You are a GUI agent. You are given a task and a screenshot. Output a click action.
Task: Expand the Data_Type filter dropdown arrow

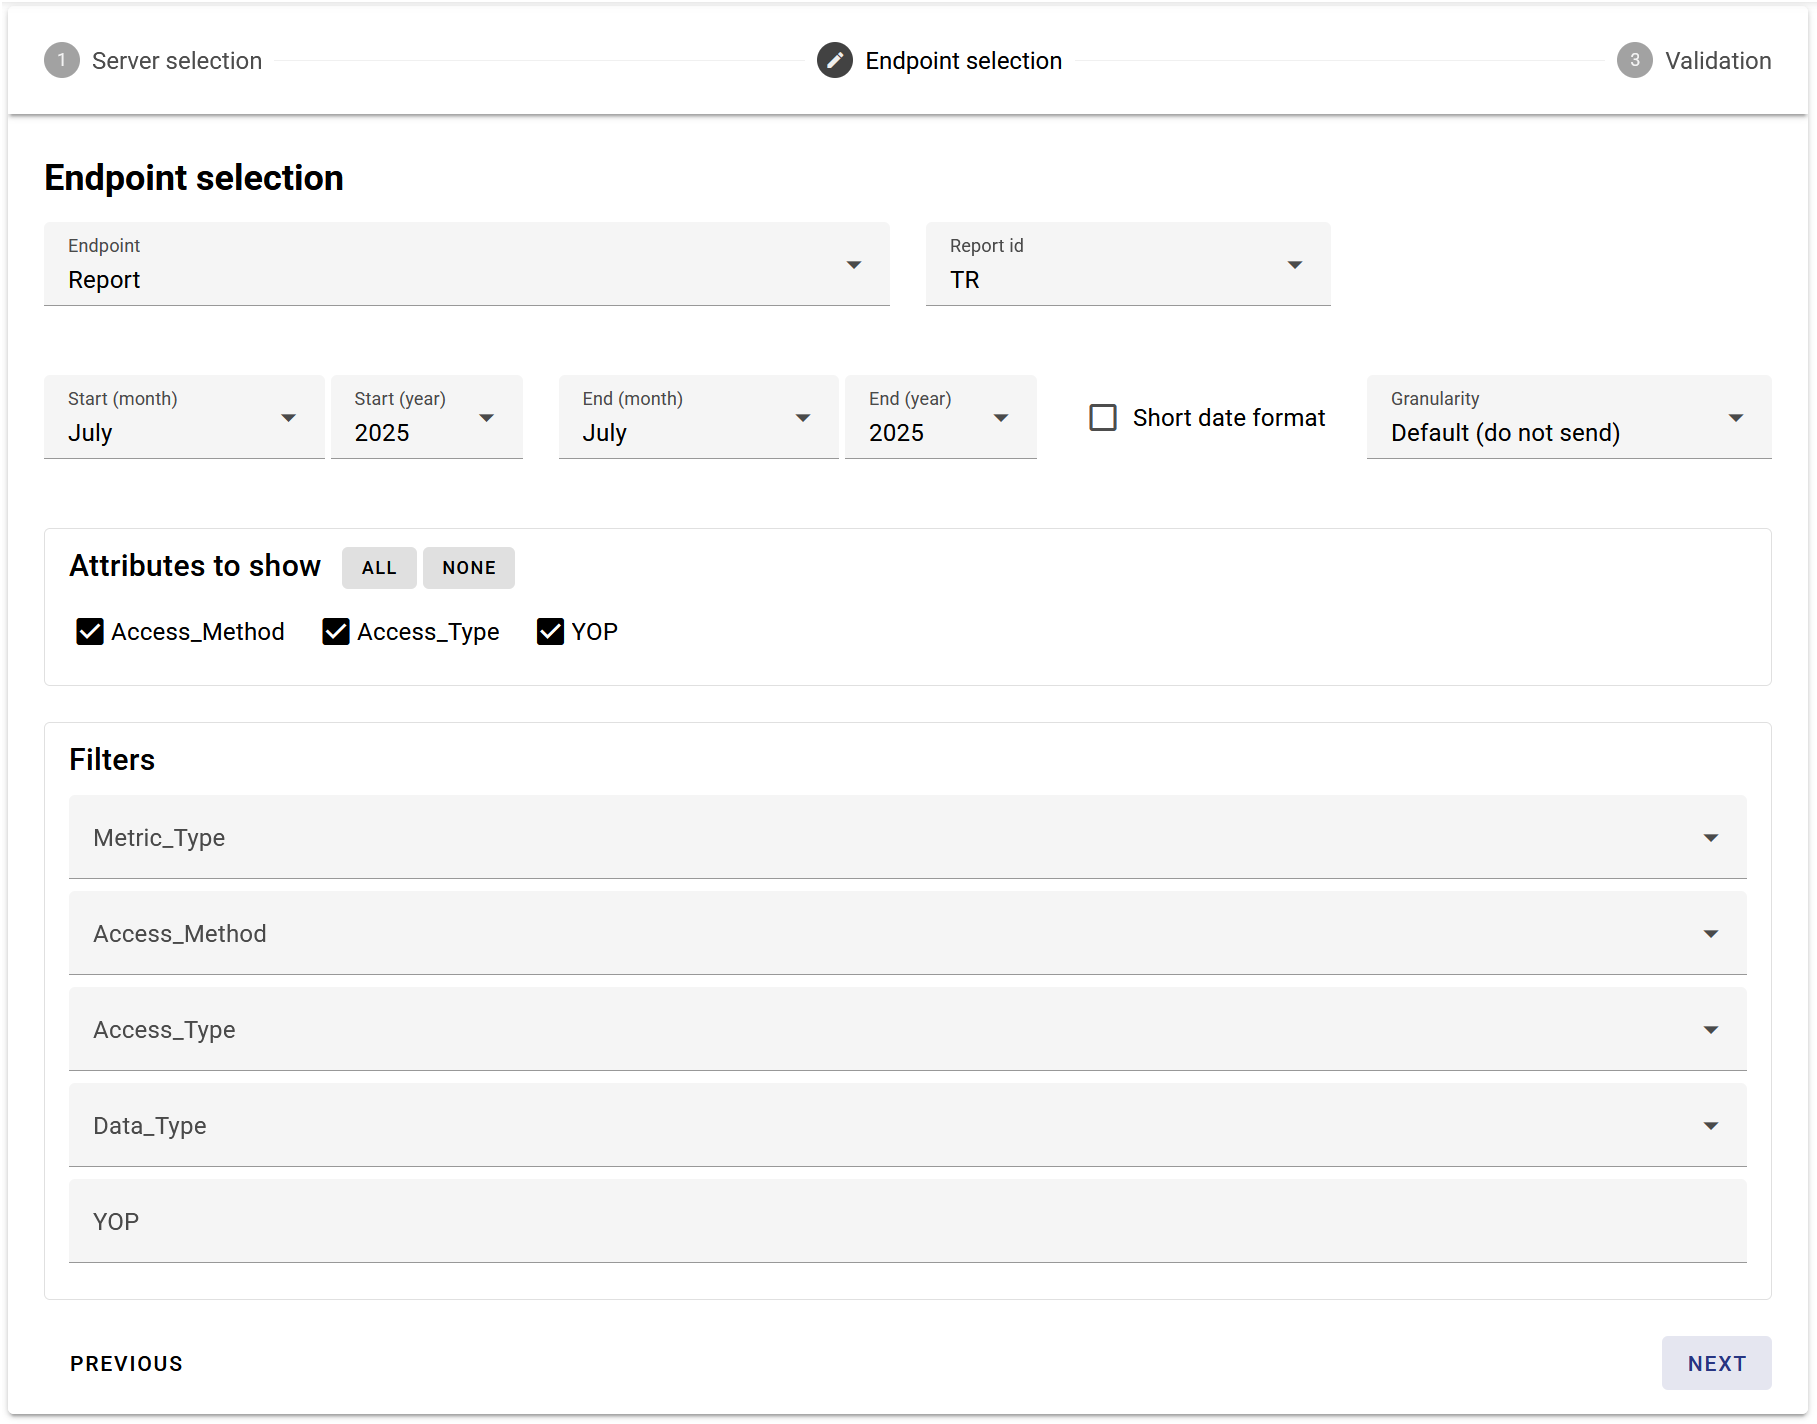1710,1126
